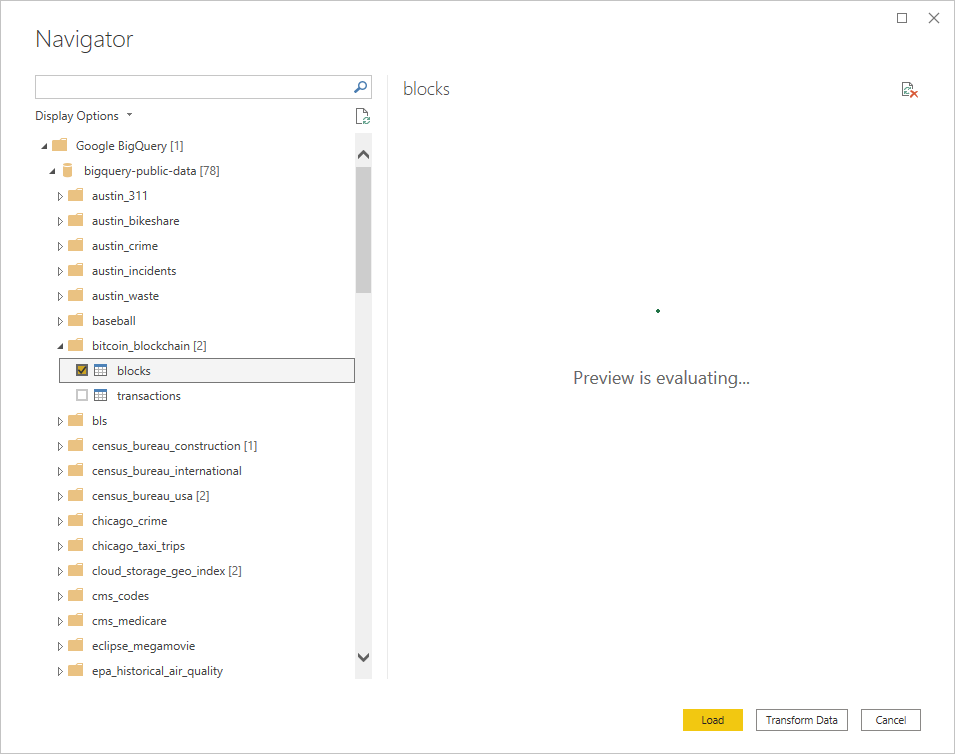Click the Load button
955x754 pixels.
(712, 719)
